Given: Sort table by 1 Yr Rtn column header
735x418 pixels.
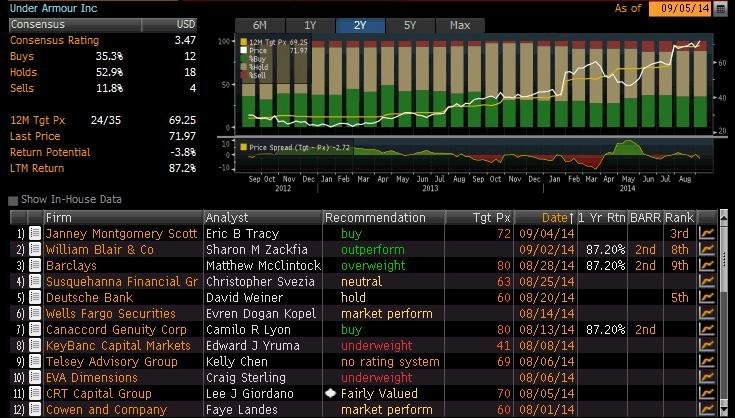Looking at the screenshot, I should 602,217.
